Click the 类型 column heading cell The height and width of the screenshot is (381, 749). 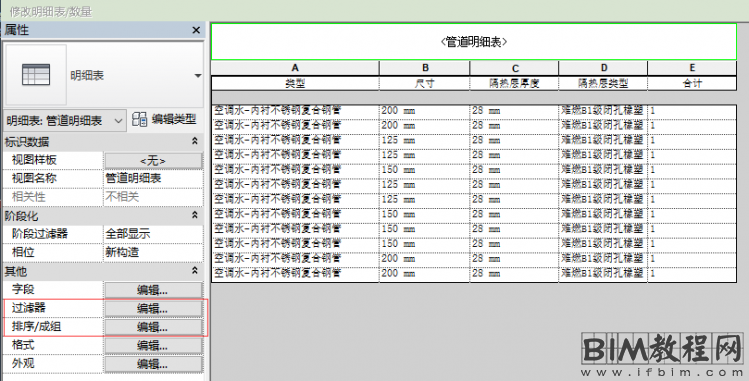(x=295, y=84)
